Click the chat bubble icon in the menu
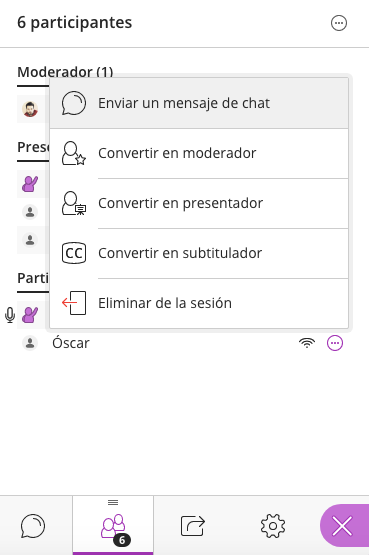 (74, 103)
